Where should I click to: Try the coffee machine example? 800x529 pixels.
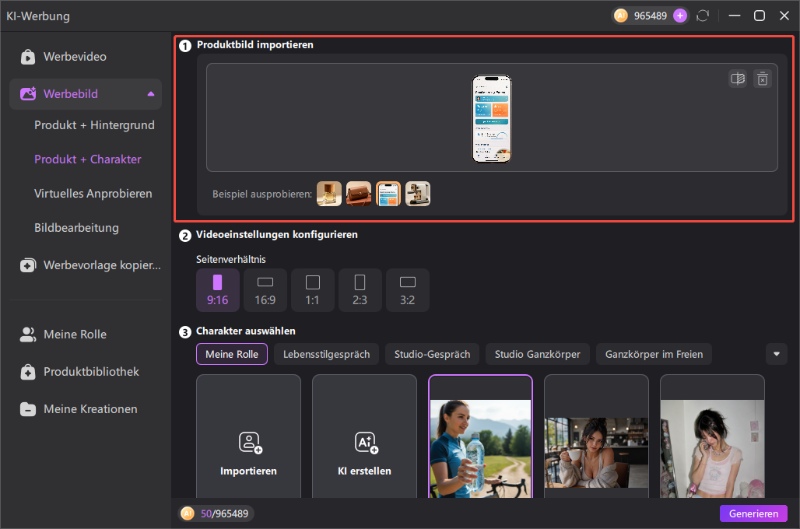418,194
